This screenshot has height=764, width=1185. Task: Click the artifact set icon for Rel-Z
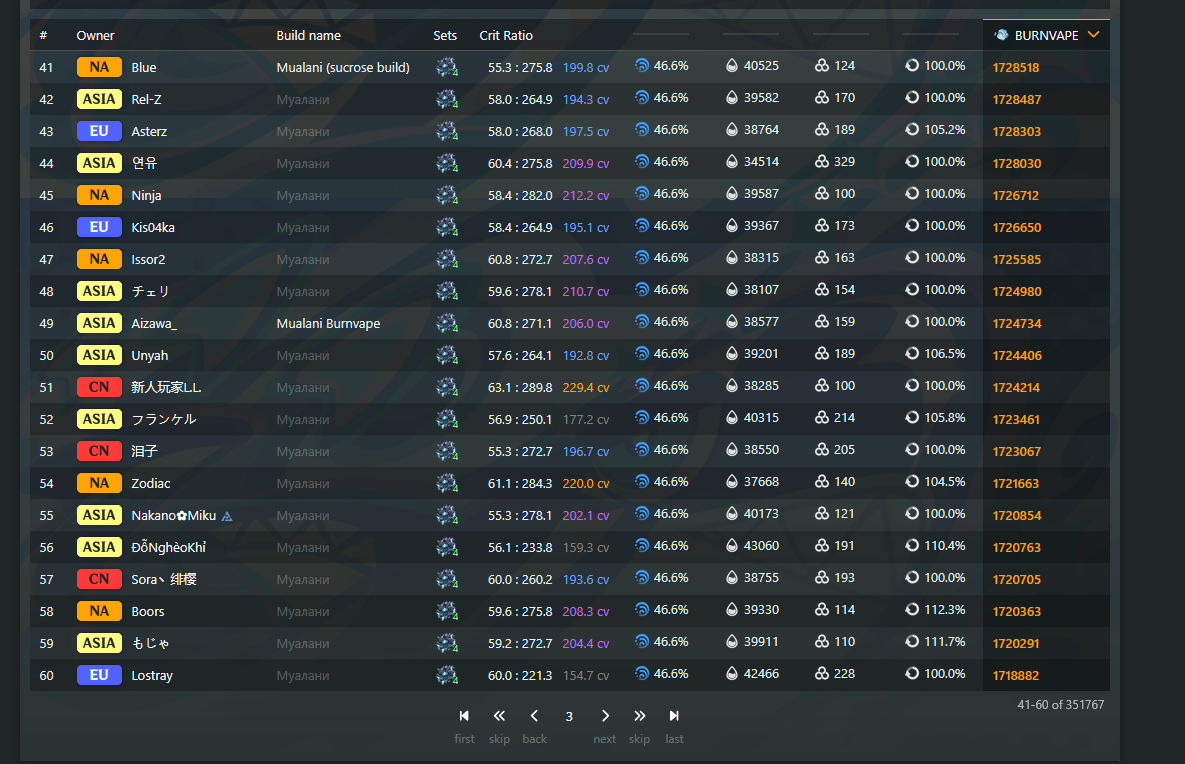click(x=447, y=99)
